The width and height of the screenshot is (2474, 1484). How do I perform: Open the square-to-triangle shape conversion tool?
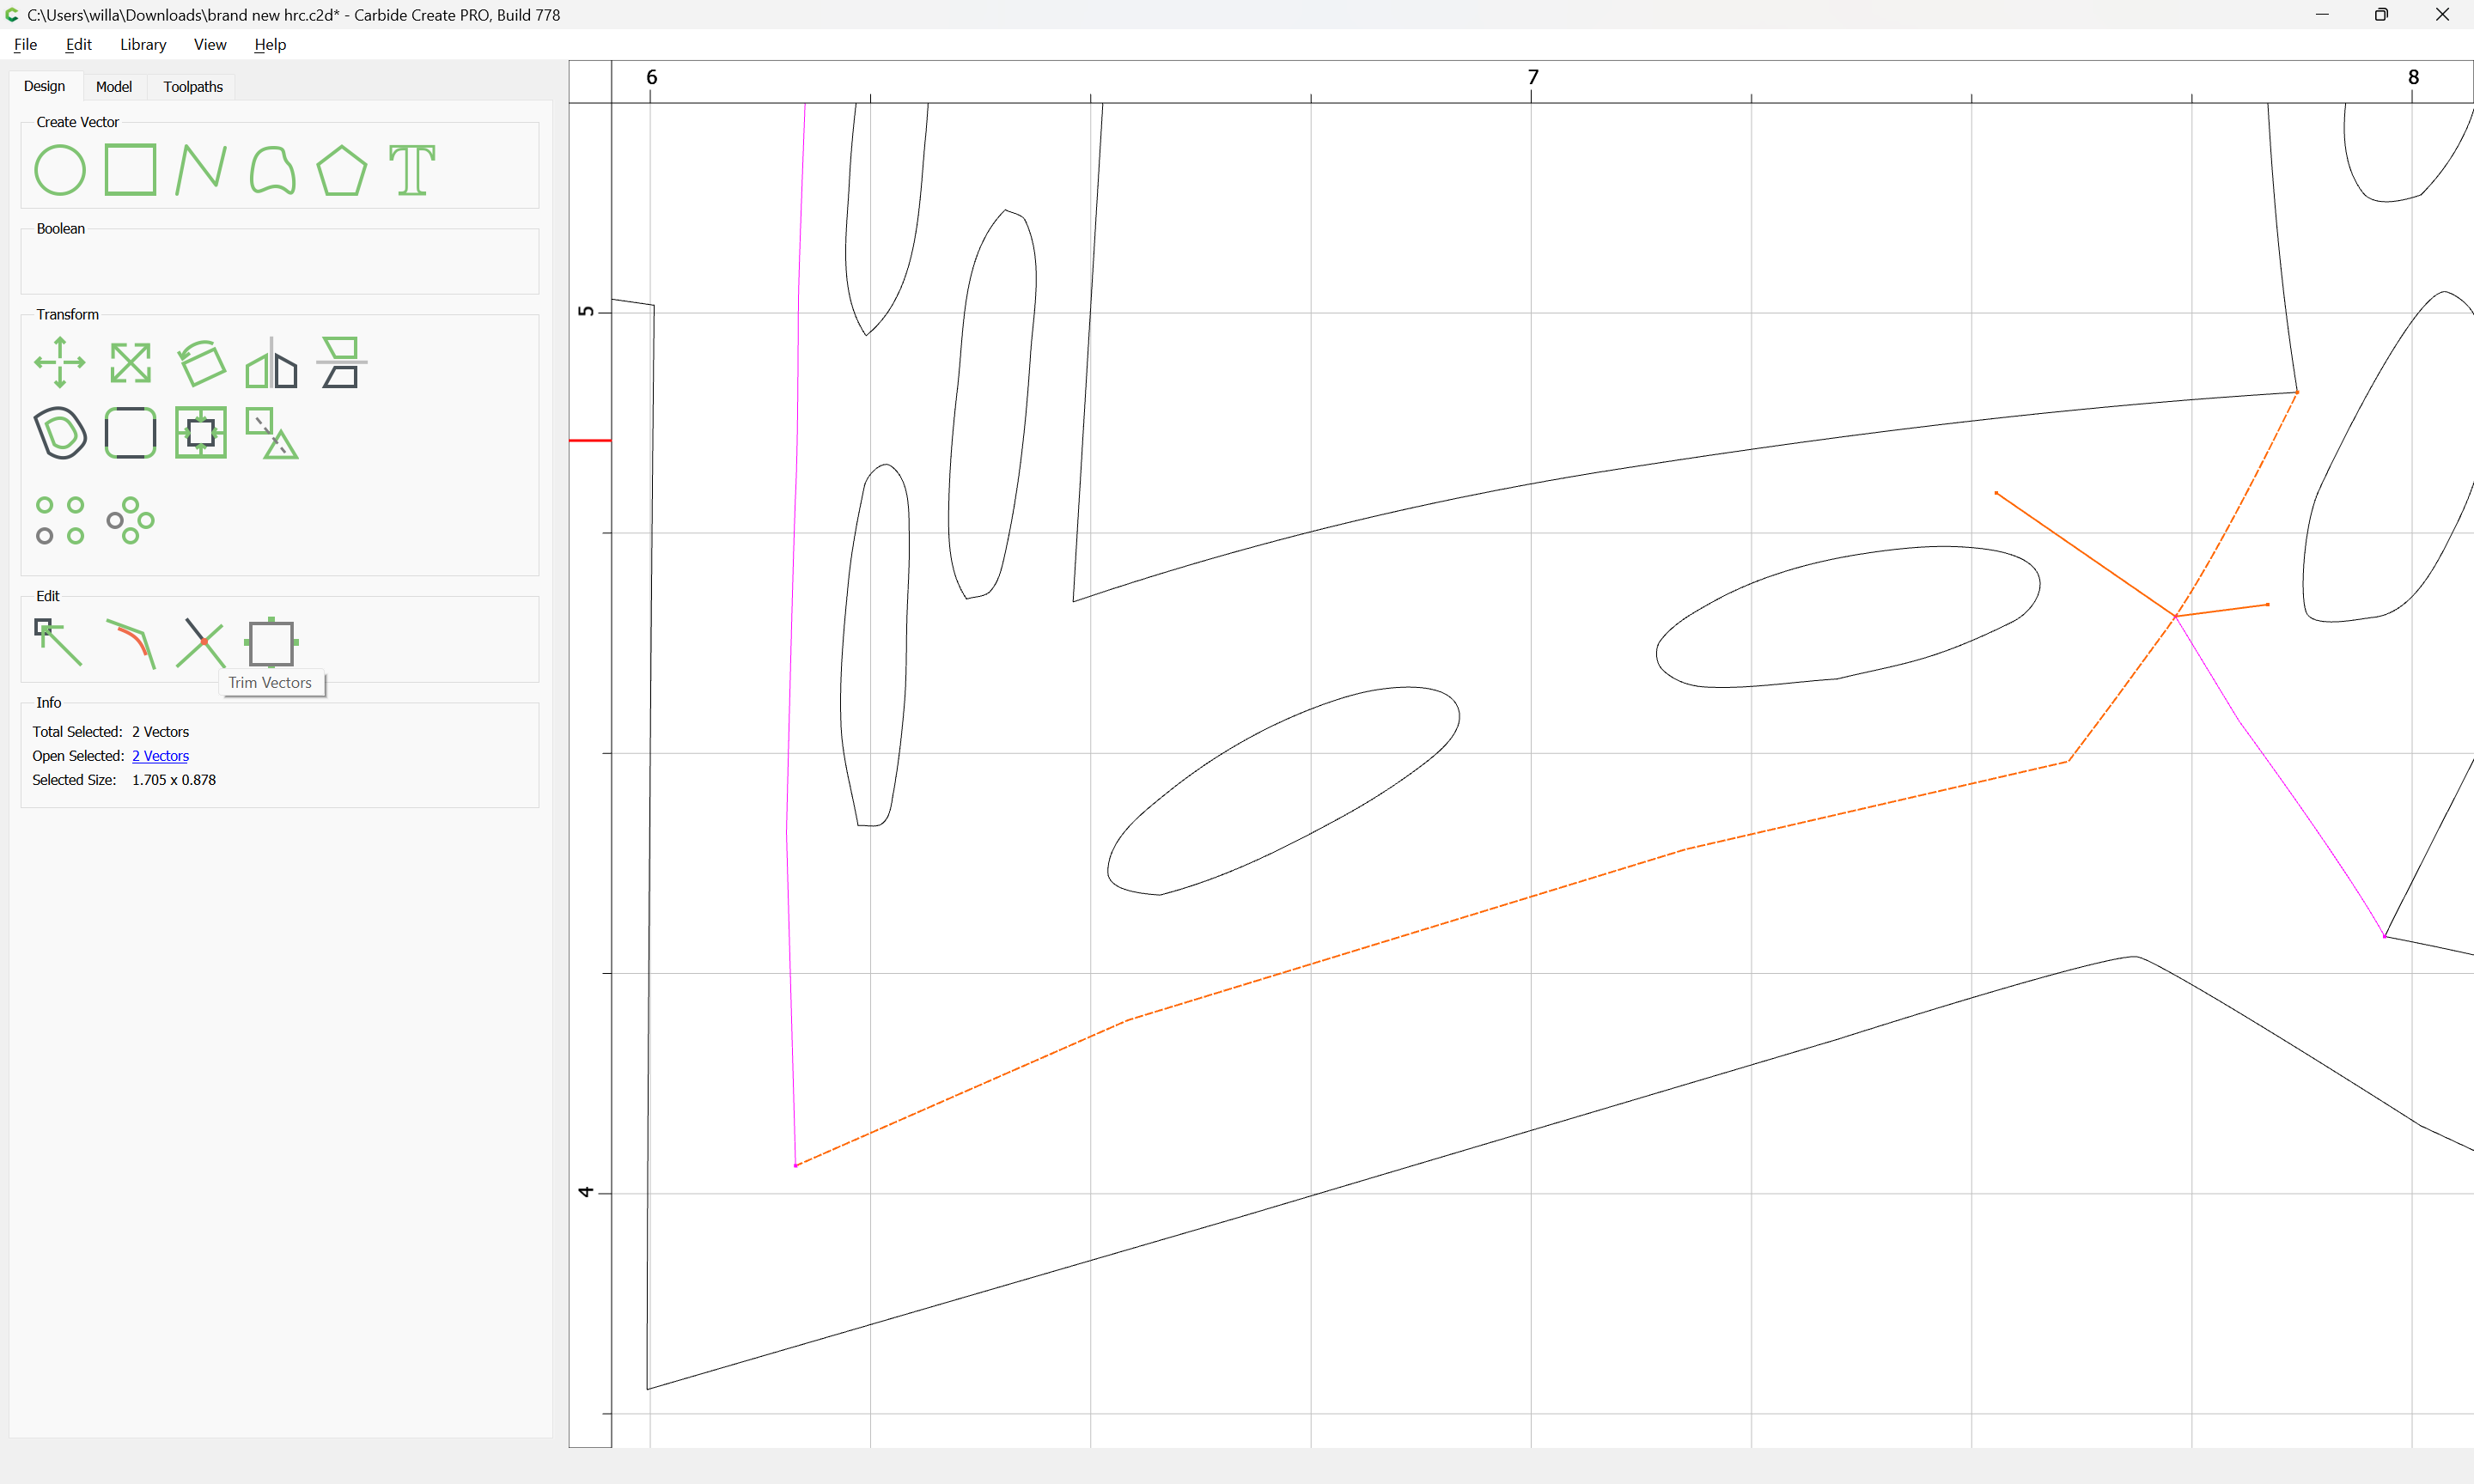click(272, 433)
